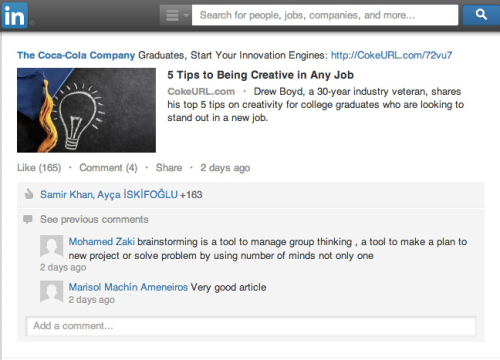Click the magnifier search button

click(481, 15)
